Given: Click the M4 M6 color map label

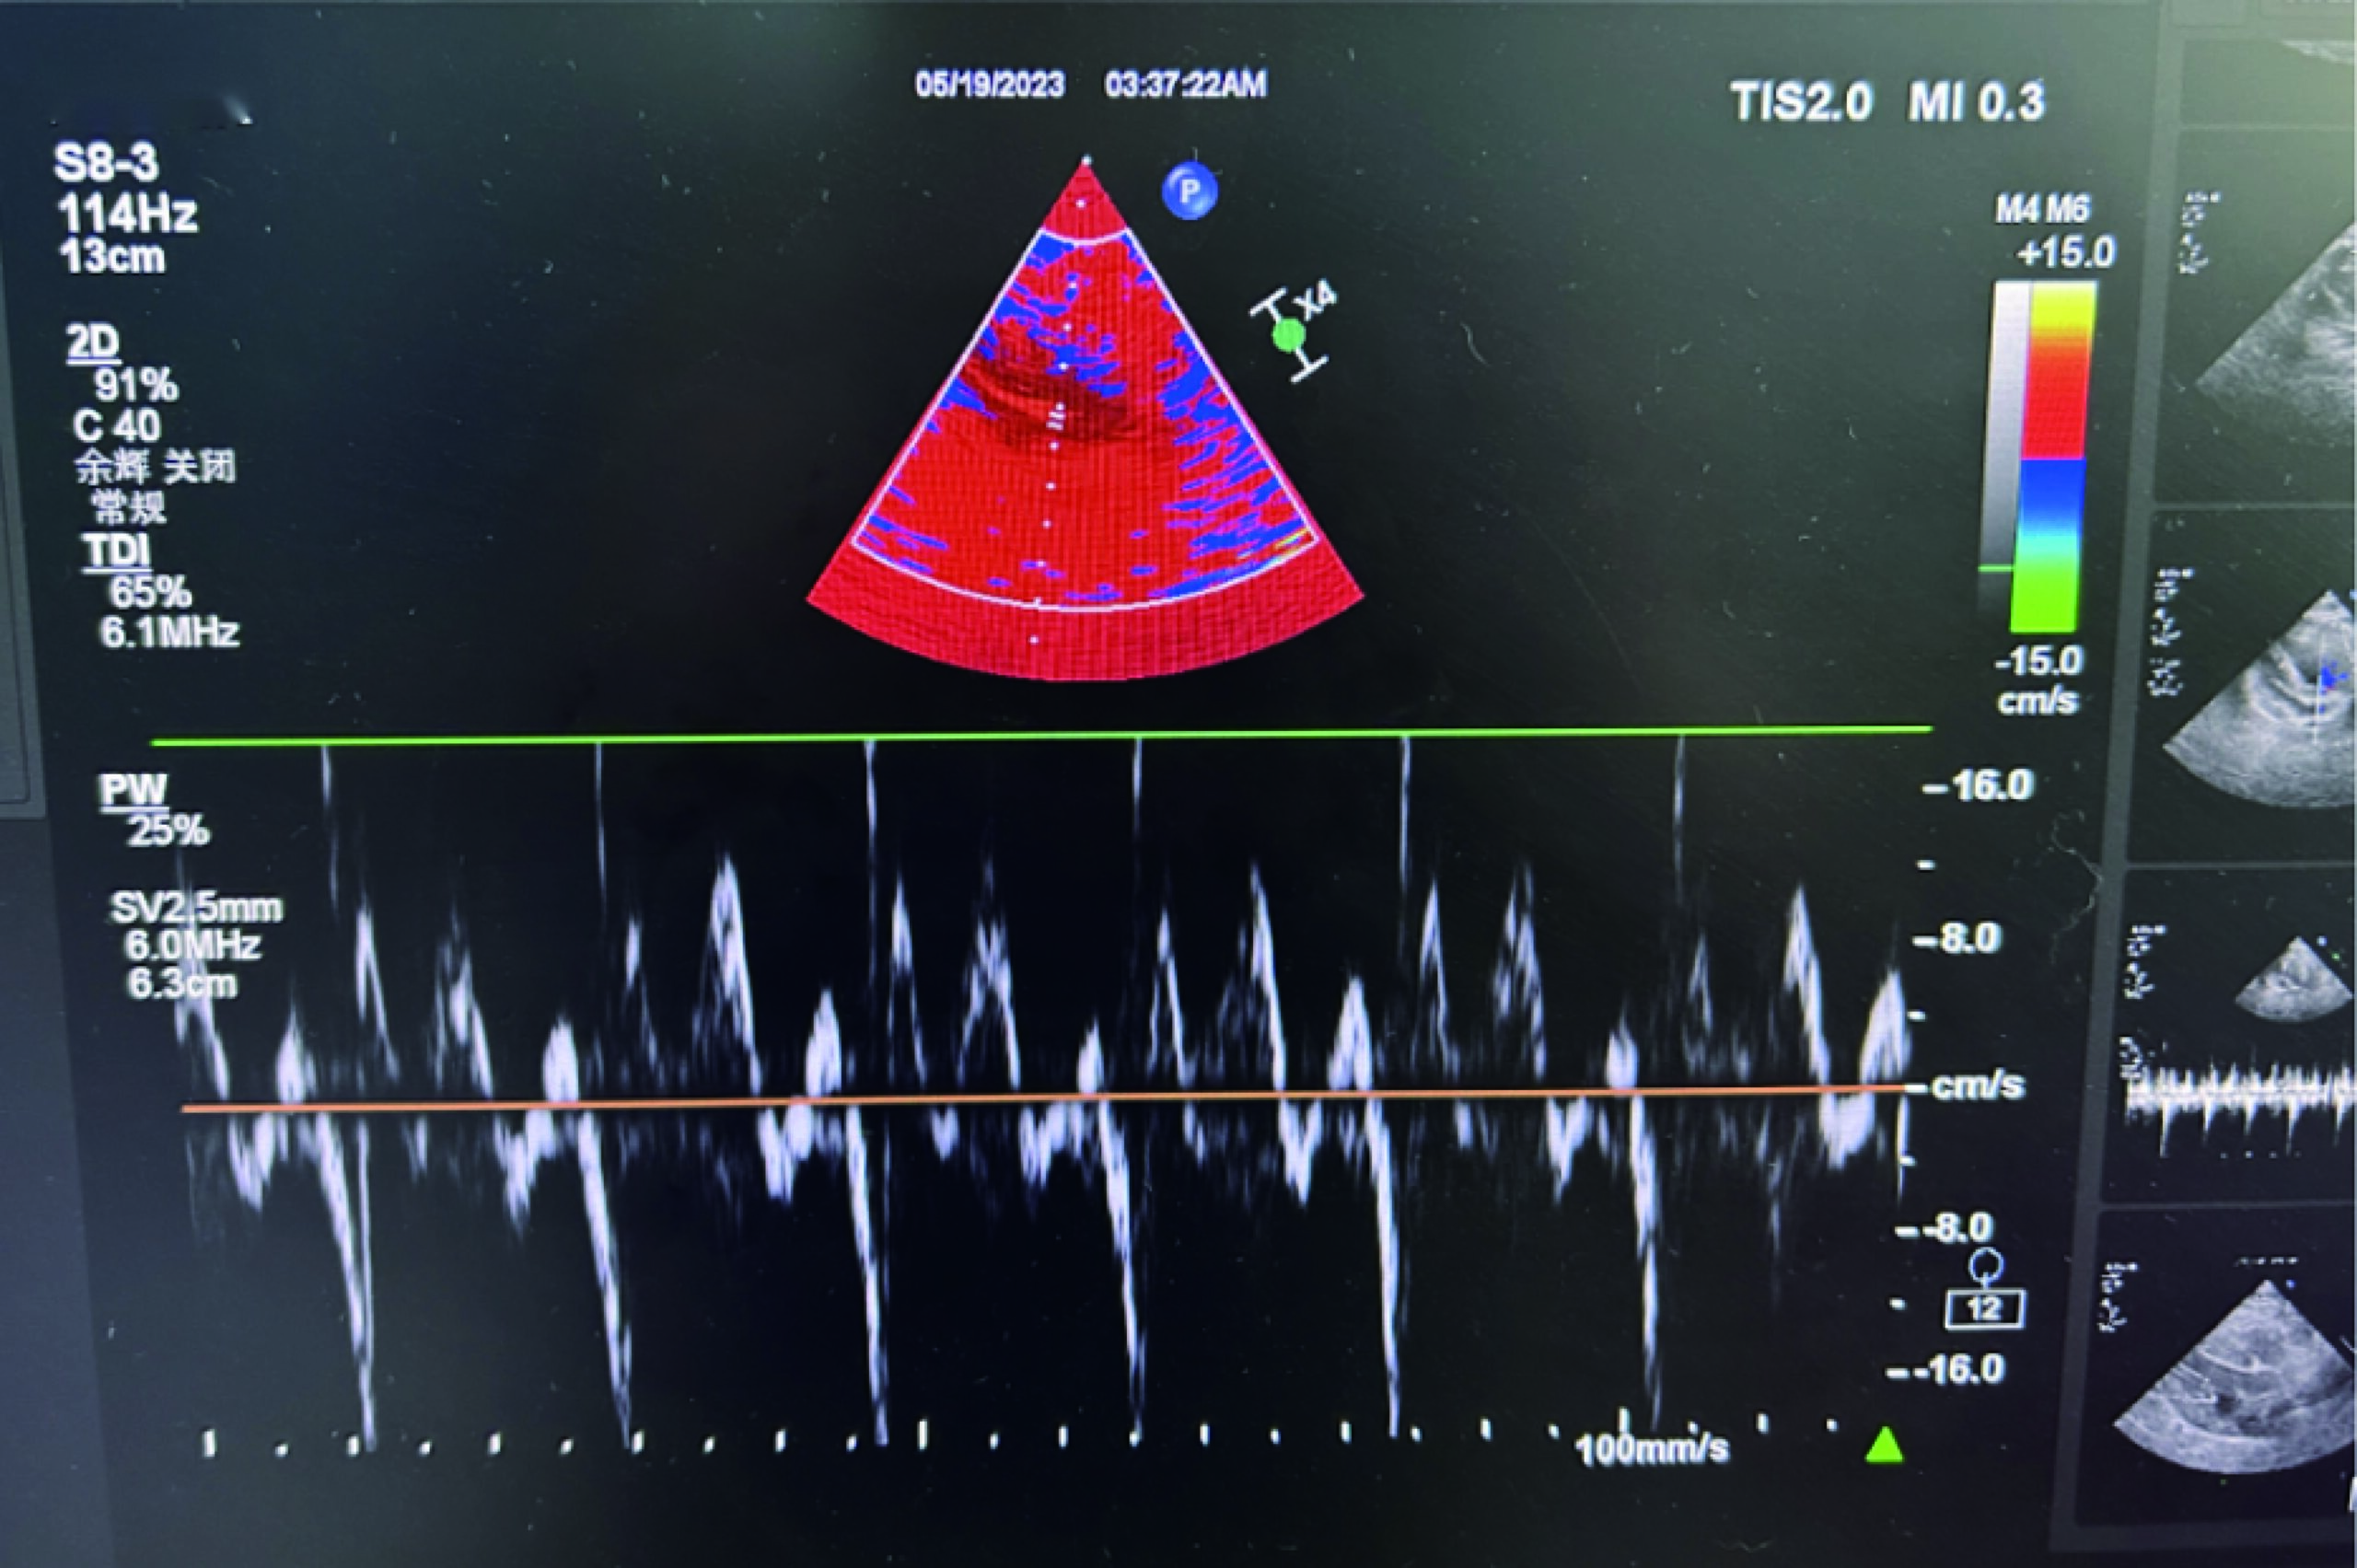Looking at the screenshot, I should (2042, 210).
